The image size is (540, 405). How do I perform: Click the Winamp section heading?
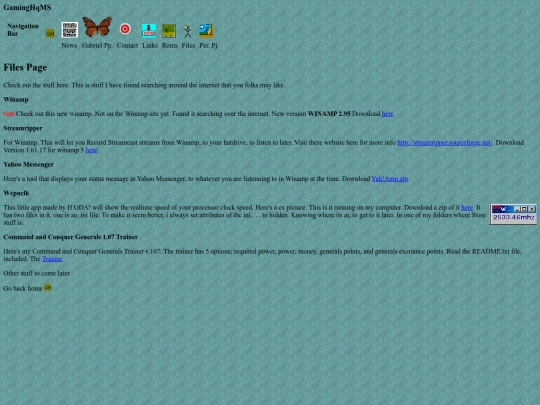click(x=16, y=100)
